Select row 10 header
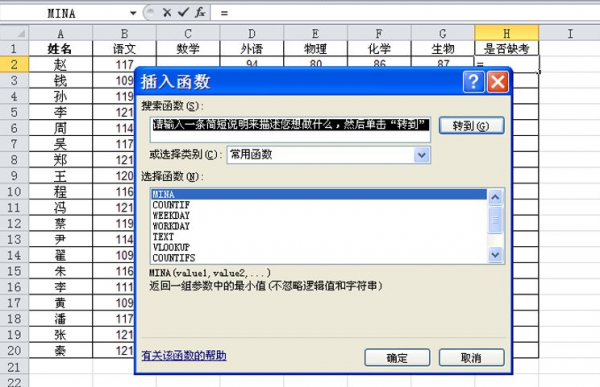 15,191
